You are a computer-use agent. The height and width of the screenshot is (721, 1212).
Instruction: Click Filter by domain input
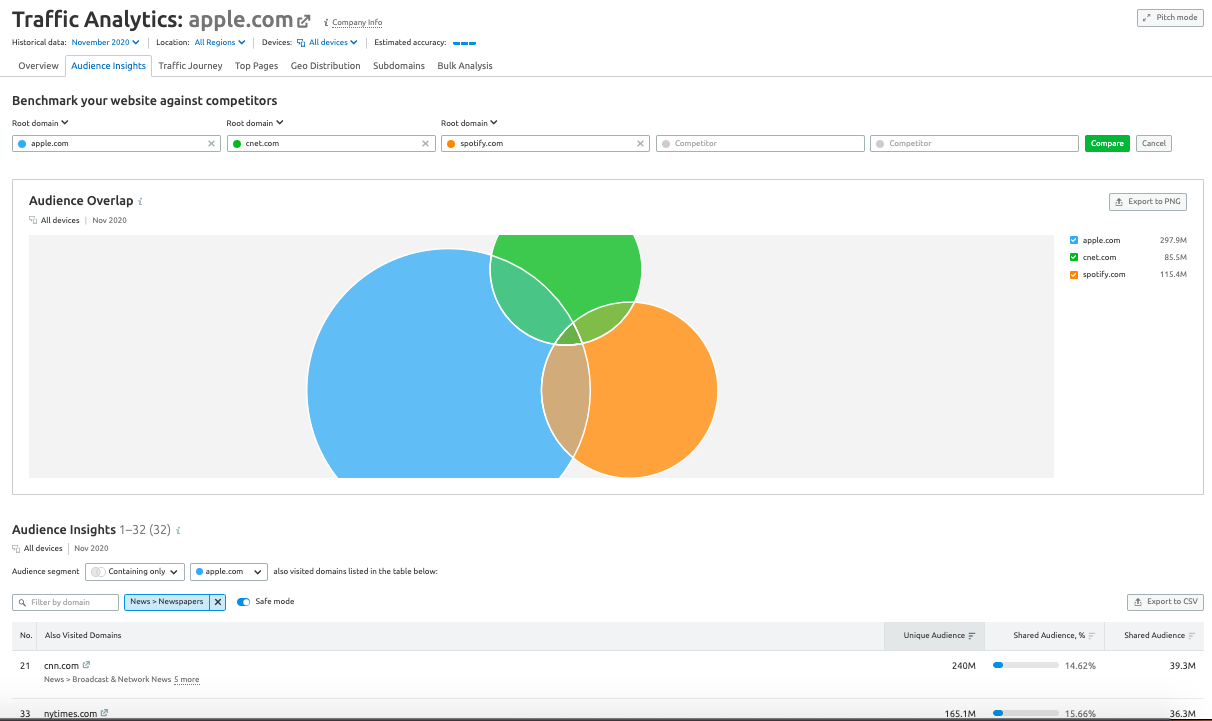pyautogui.click(x=65, y=602)
